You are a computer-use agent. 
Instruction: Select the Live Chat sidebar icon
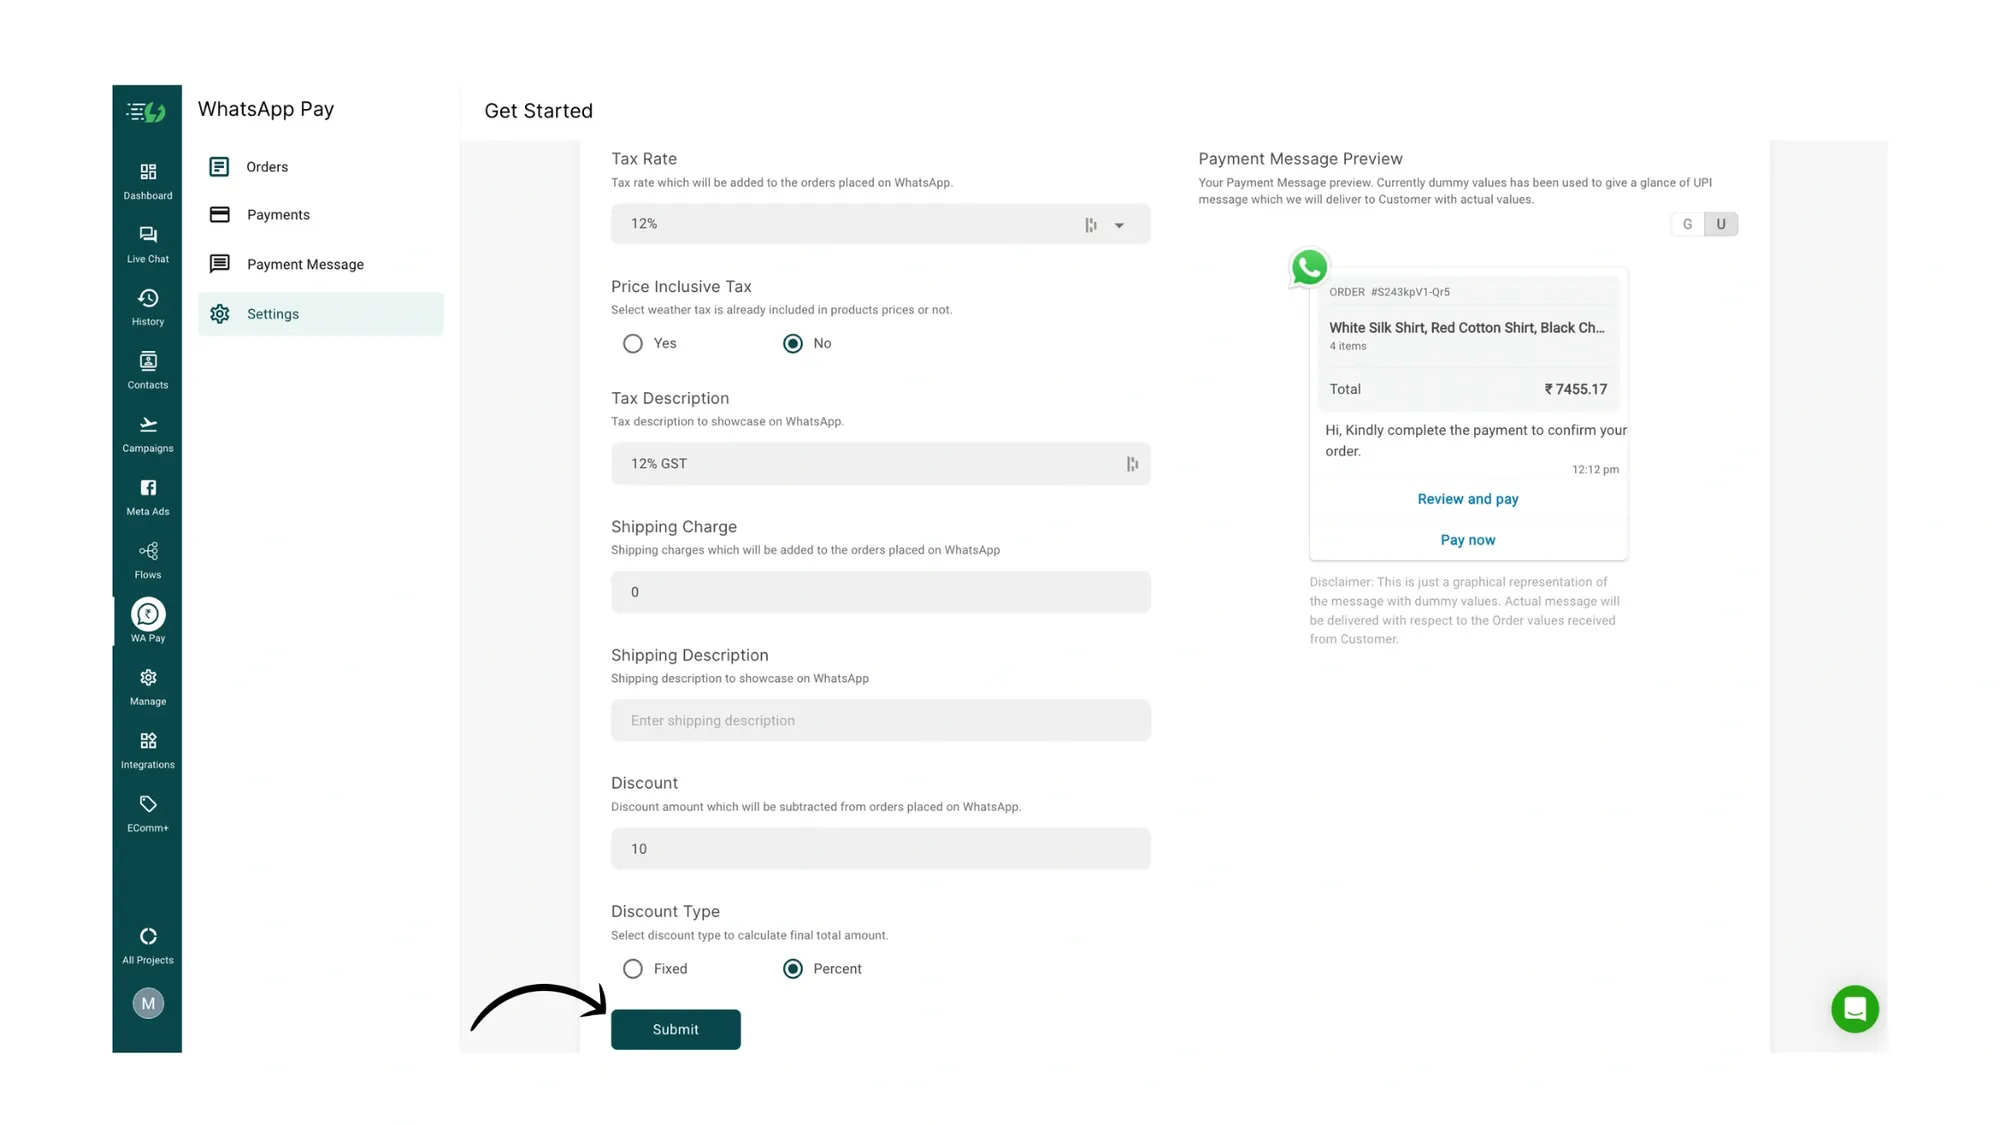(147, 243)
